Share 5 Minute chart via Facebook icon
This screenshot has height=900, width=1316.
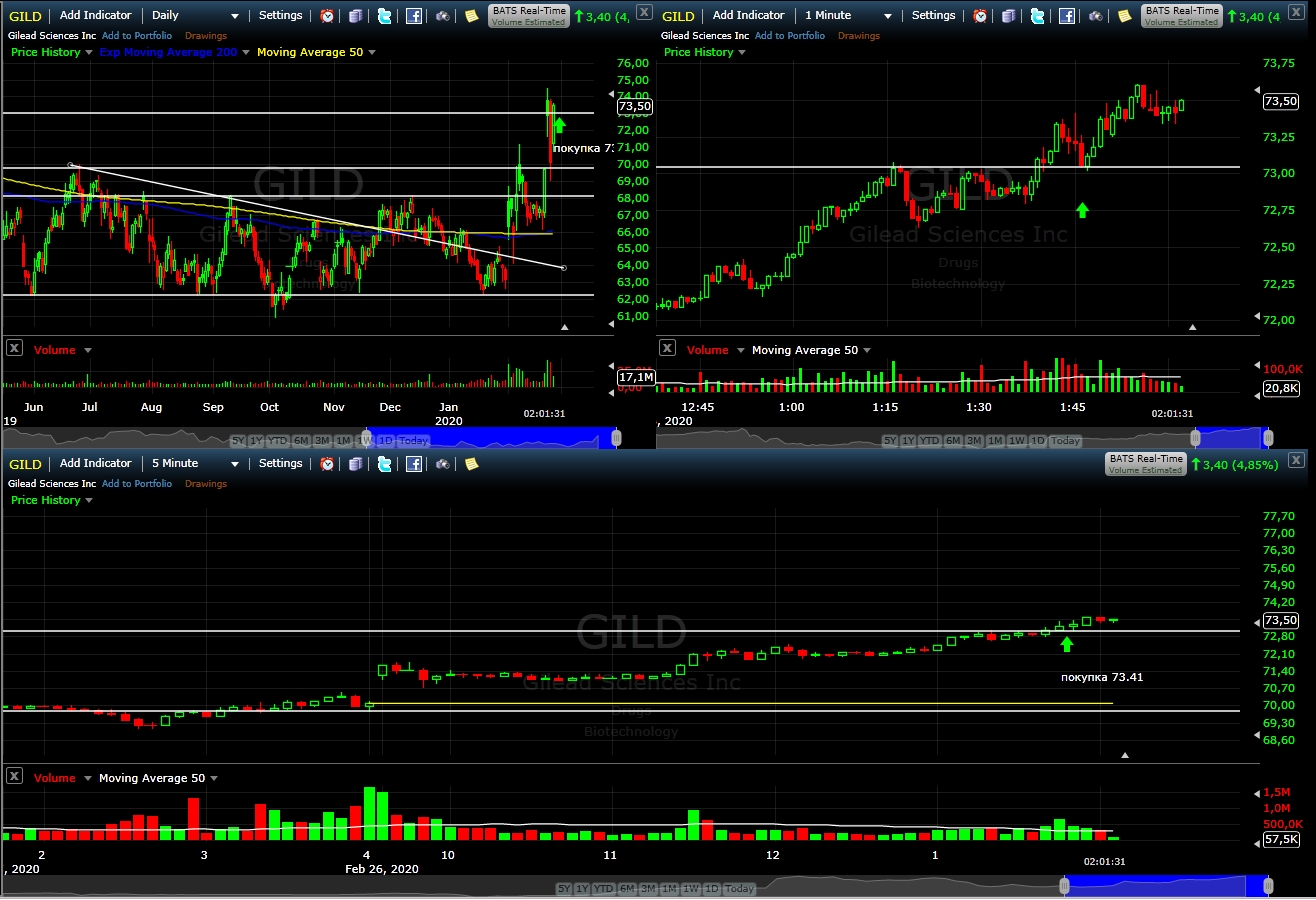point(414,464)
